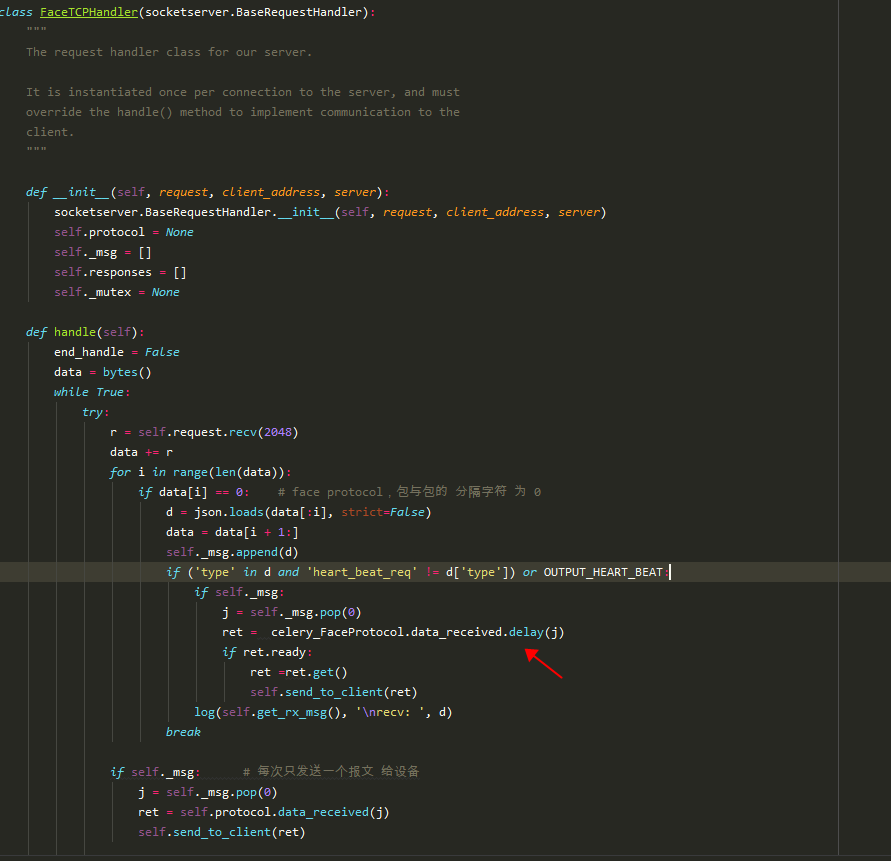Image resolution: width=891 pixels, height=861 pixels.
Task: Click the self._mutex = None line
Action: click(117, 292)
